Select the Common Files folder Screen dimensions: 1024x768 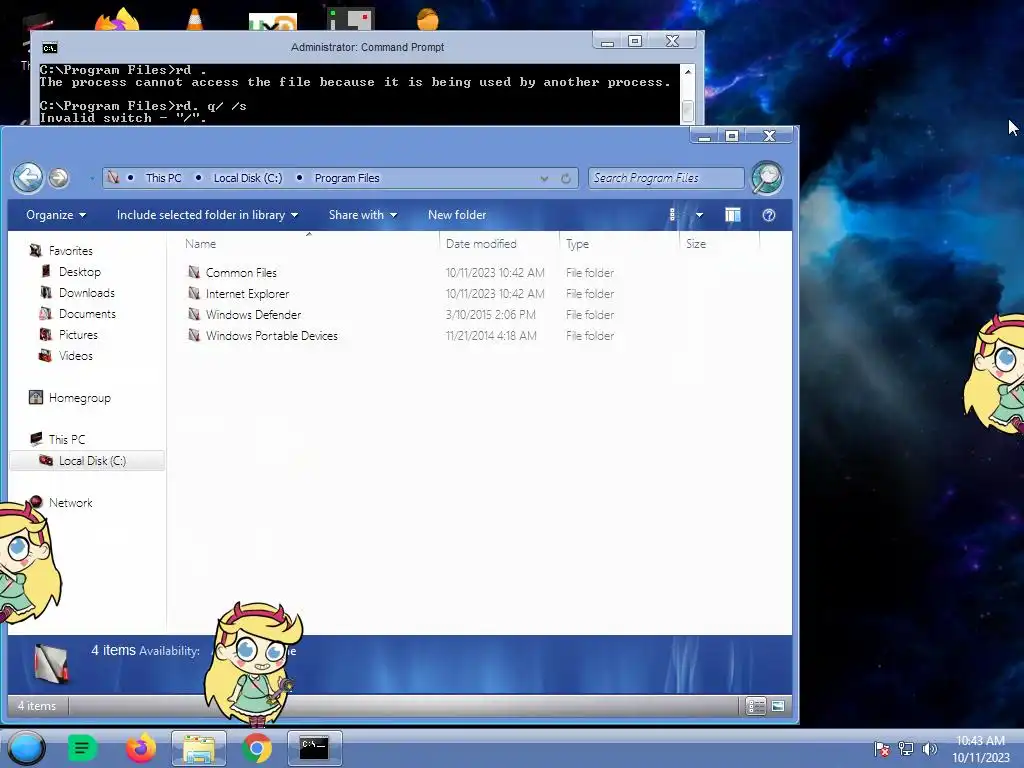(x=241, y=272)
